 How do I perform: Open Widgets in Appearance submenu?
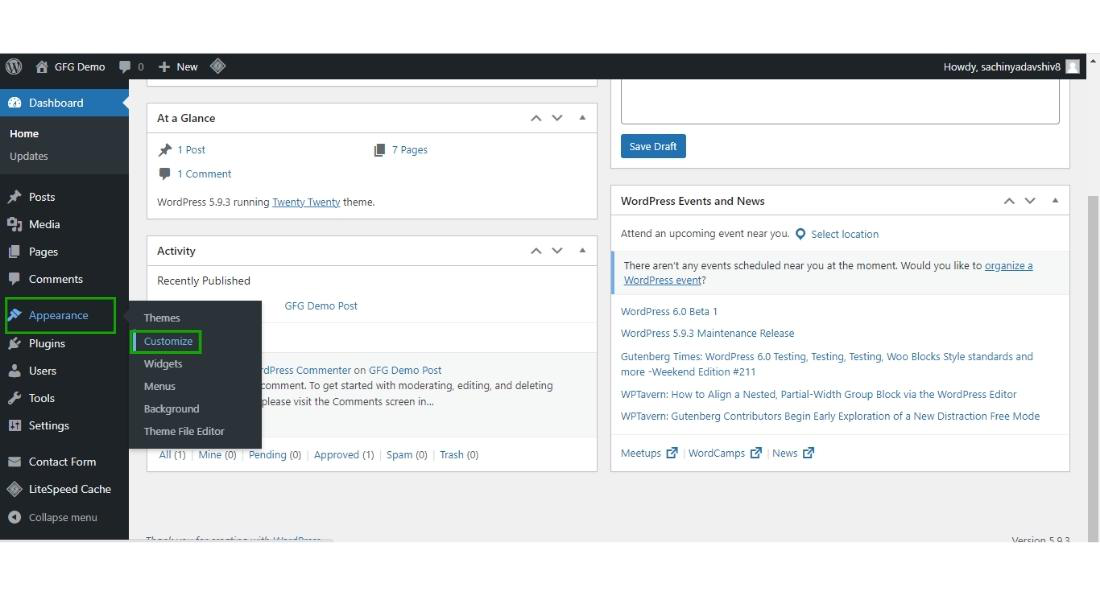pyautogui.click(x=163, y=364)
